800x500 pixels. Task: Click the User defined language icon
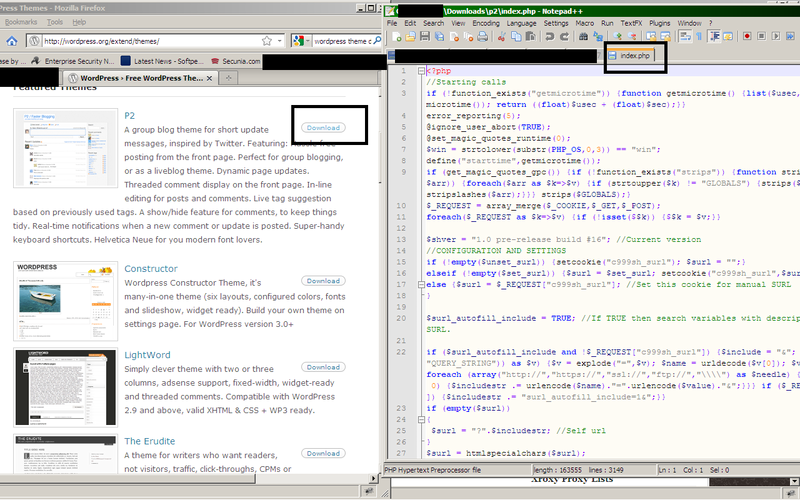click(x=728, y=36)
